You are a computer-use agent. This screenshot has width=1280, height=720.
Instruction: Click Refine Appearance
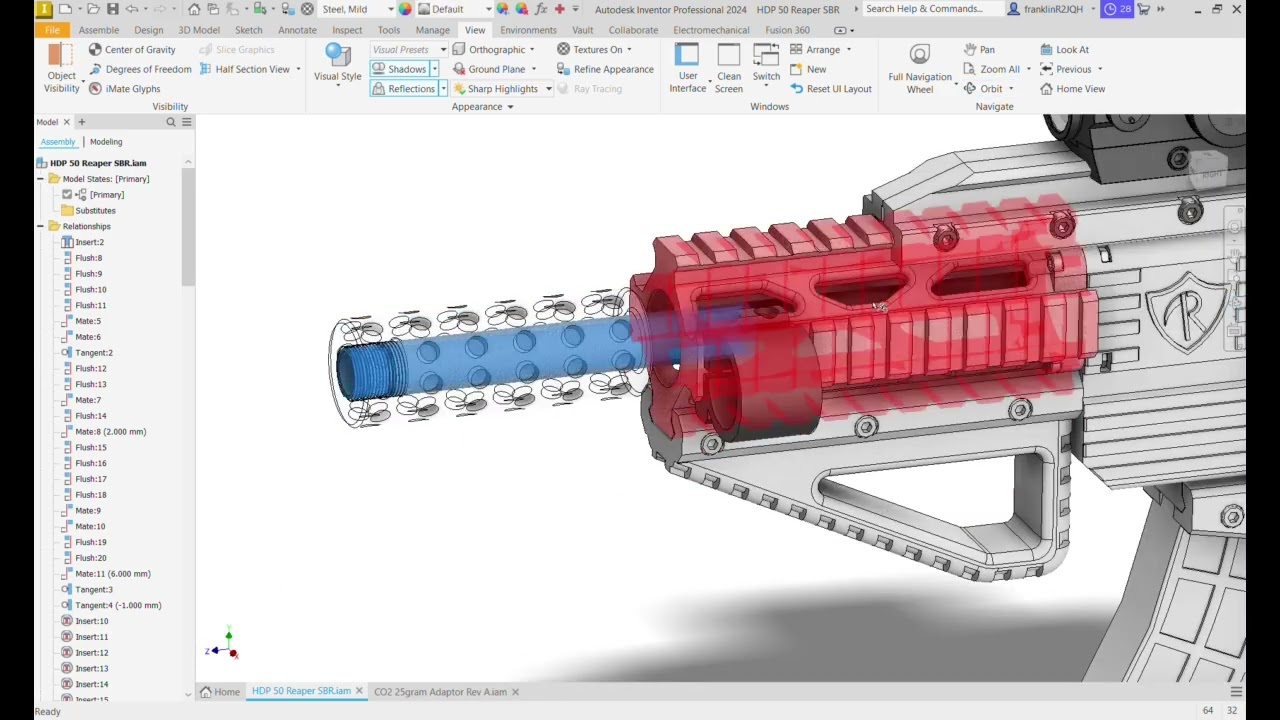pos(605,69)
